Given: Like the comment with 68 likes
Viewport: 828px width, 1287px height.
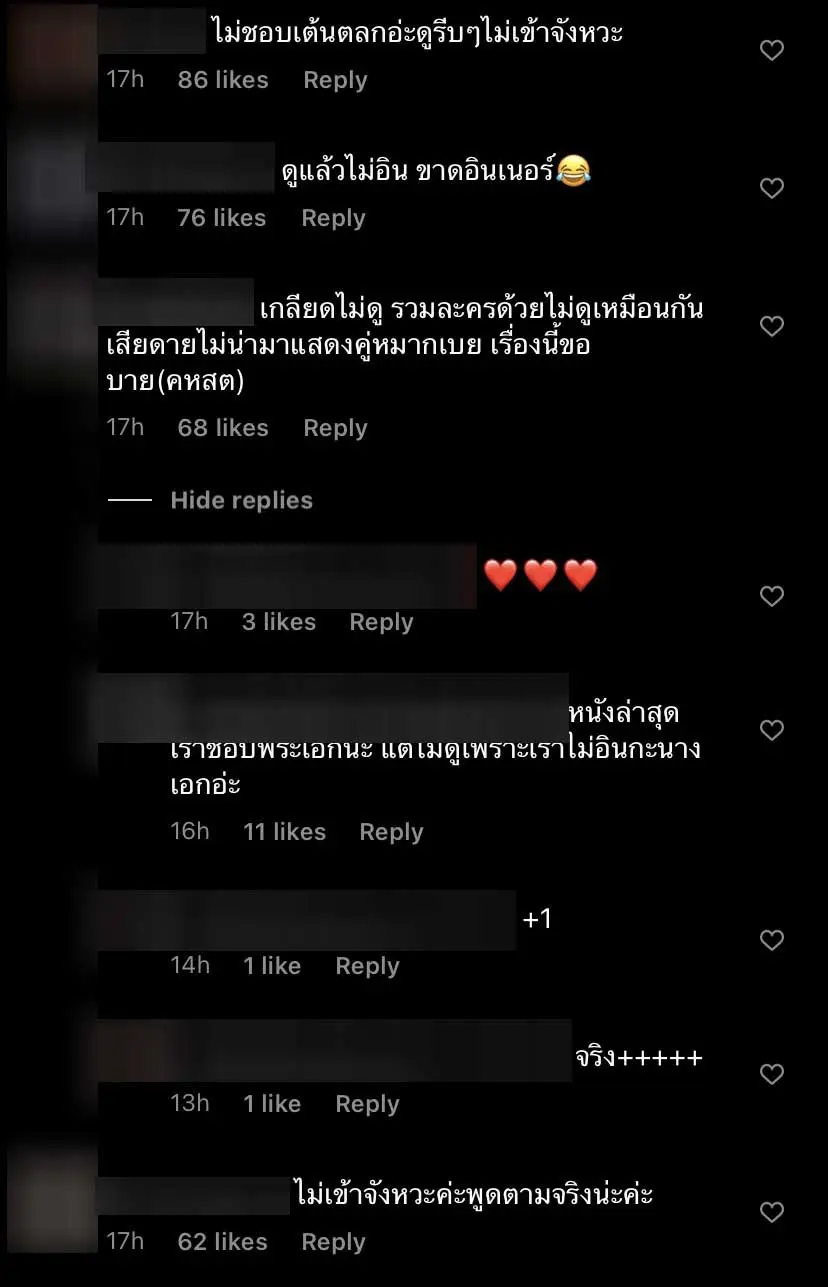Looking at the screenshot, I should (772, 326).
